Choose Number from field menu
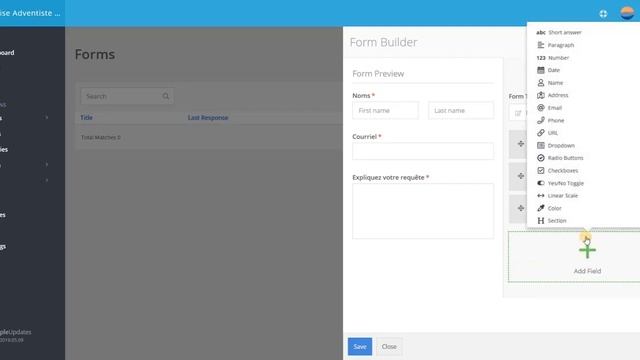 coord(558,58)
